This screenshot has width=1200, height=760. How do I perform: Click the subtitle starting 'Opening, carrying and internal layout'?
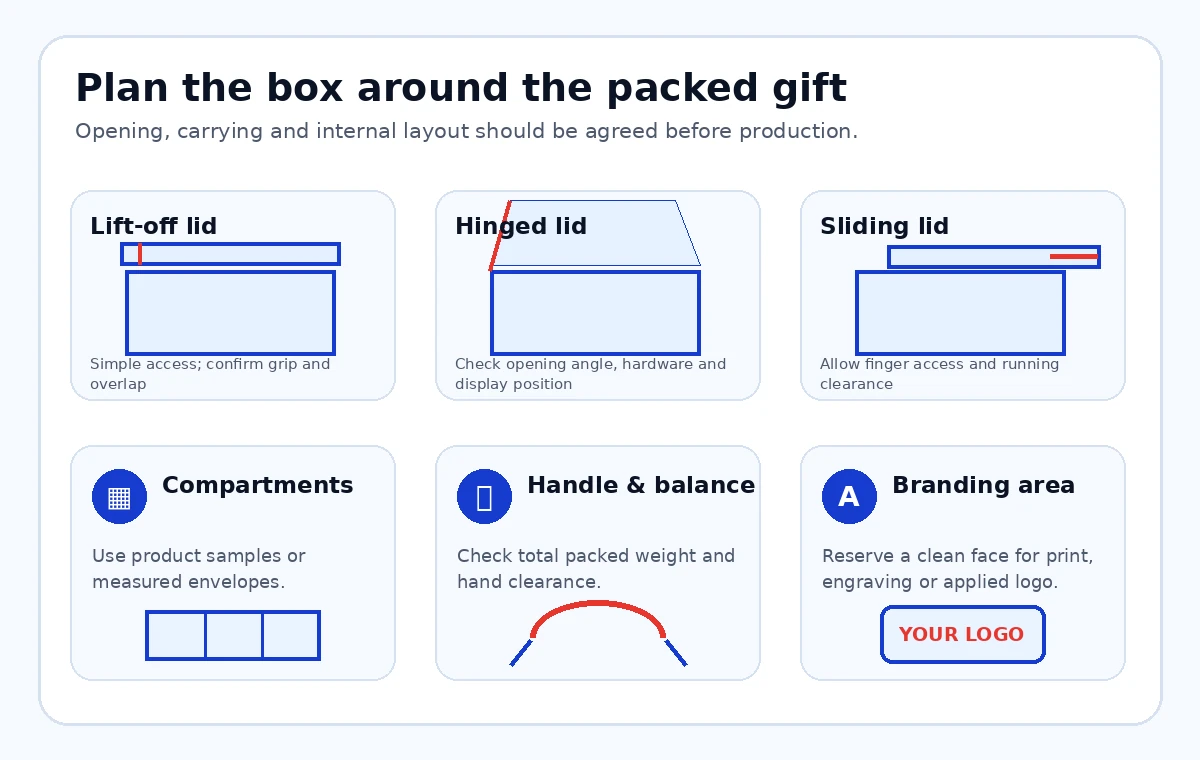click(x=466, y=131)
